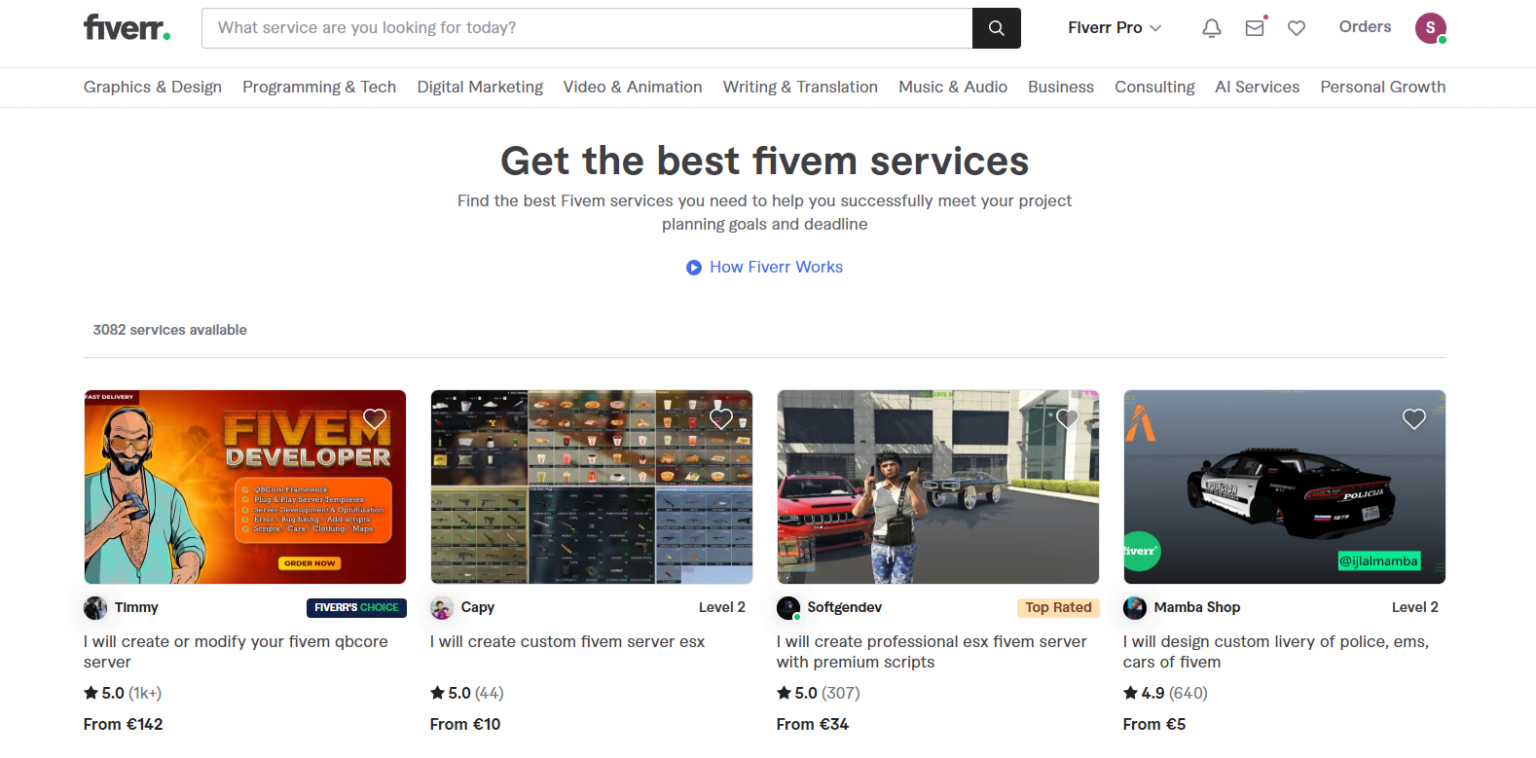The width and height of the screenshot is (1536, 758).
Task: Save Timmy's qbcore server gig with the heart
Action: (x=374, y=418)
